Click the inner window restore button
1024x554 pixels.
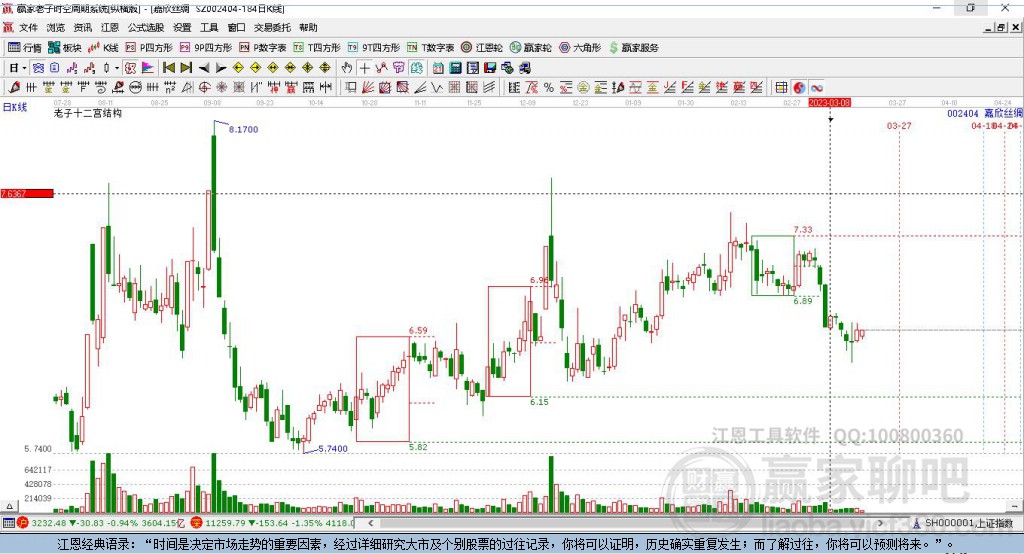pyautogui.click(x=1001, y=27)
